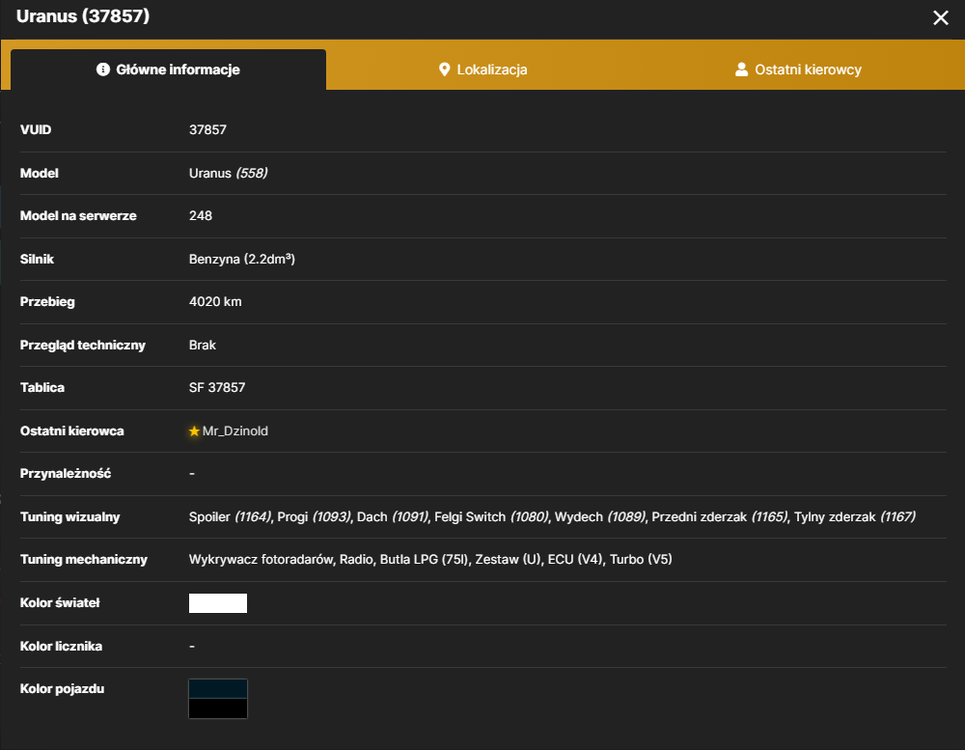Click the Kolor świateł row label
The height and width of the screenshot is (750, 965).
[60, 603]
